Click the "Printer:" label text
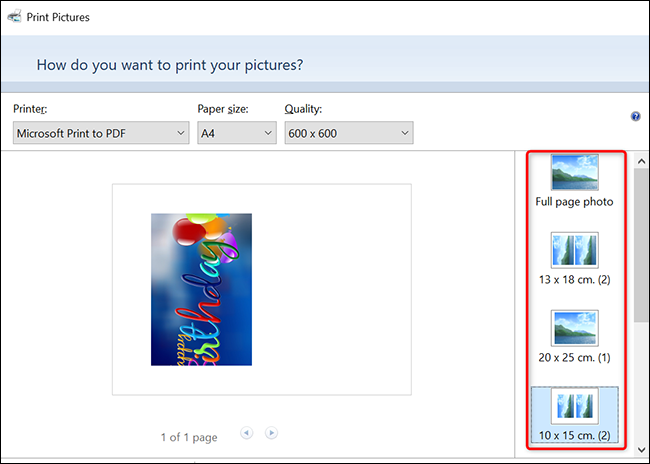Screen dimensions: 650x464 click(32, 108)
